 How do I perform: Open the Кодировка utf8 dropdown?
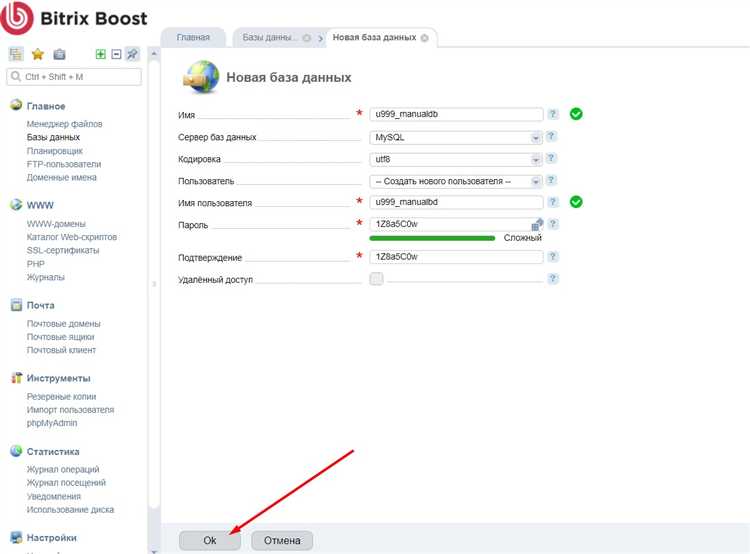click(456, 159)
